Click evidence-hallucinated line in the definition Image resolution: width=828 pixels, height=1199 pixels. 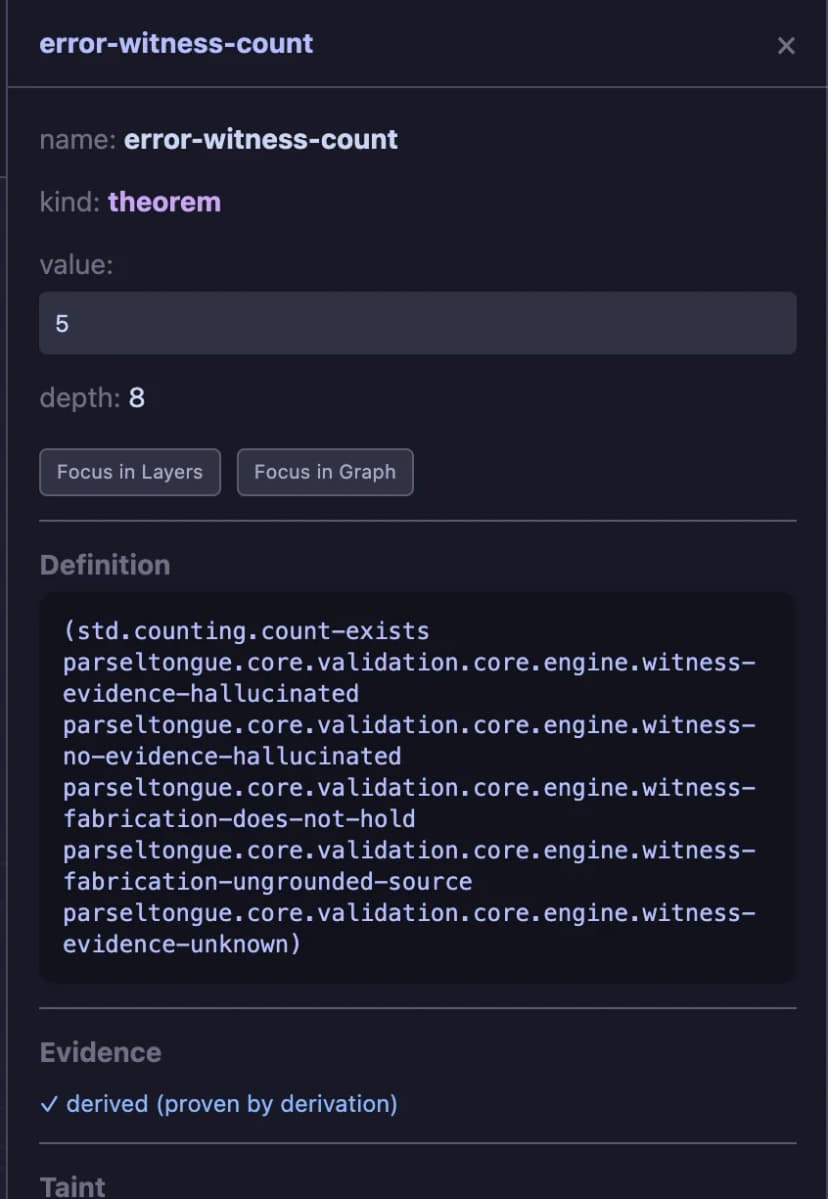point(211,694)
